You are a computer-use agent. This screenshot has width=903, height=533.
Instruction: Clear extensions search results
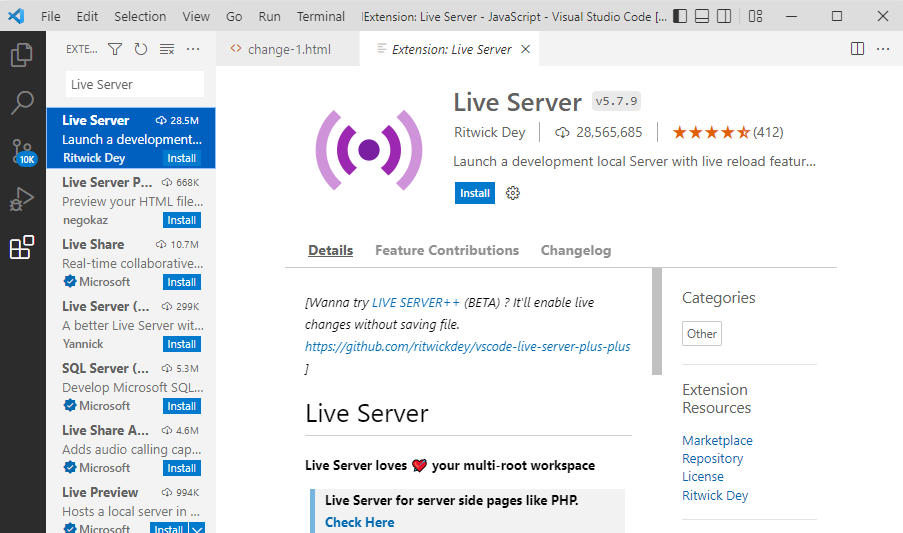tap(167, 50)
